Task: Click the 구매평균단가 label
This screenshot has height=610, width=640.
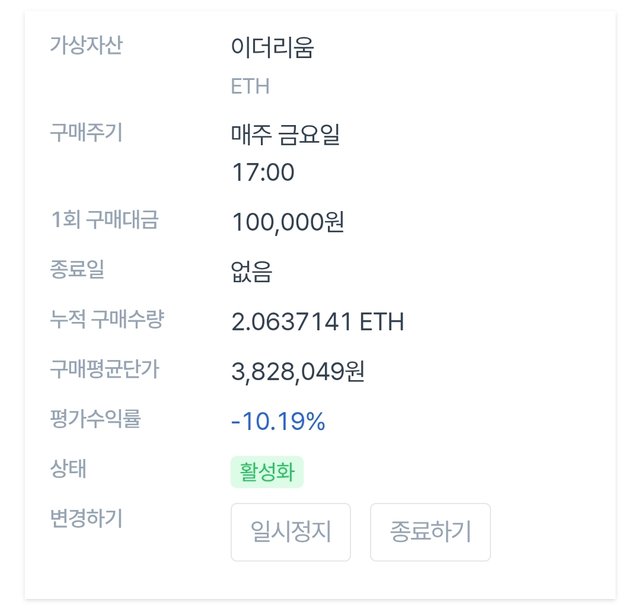Action: (104, 369)
